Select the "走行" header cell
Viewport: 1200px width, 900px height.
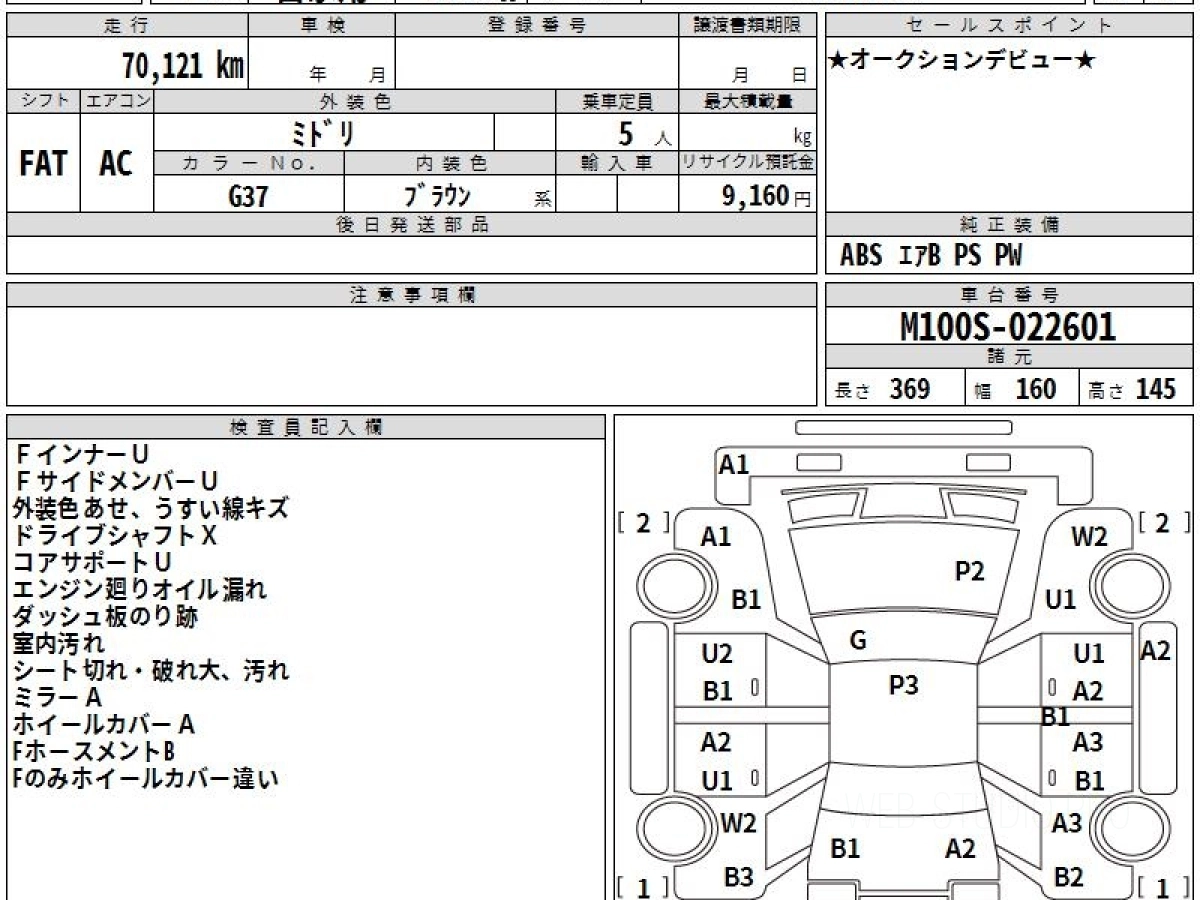pos(127,26)
